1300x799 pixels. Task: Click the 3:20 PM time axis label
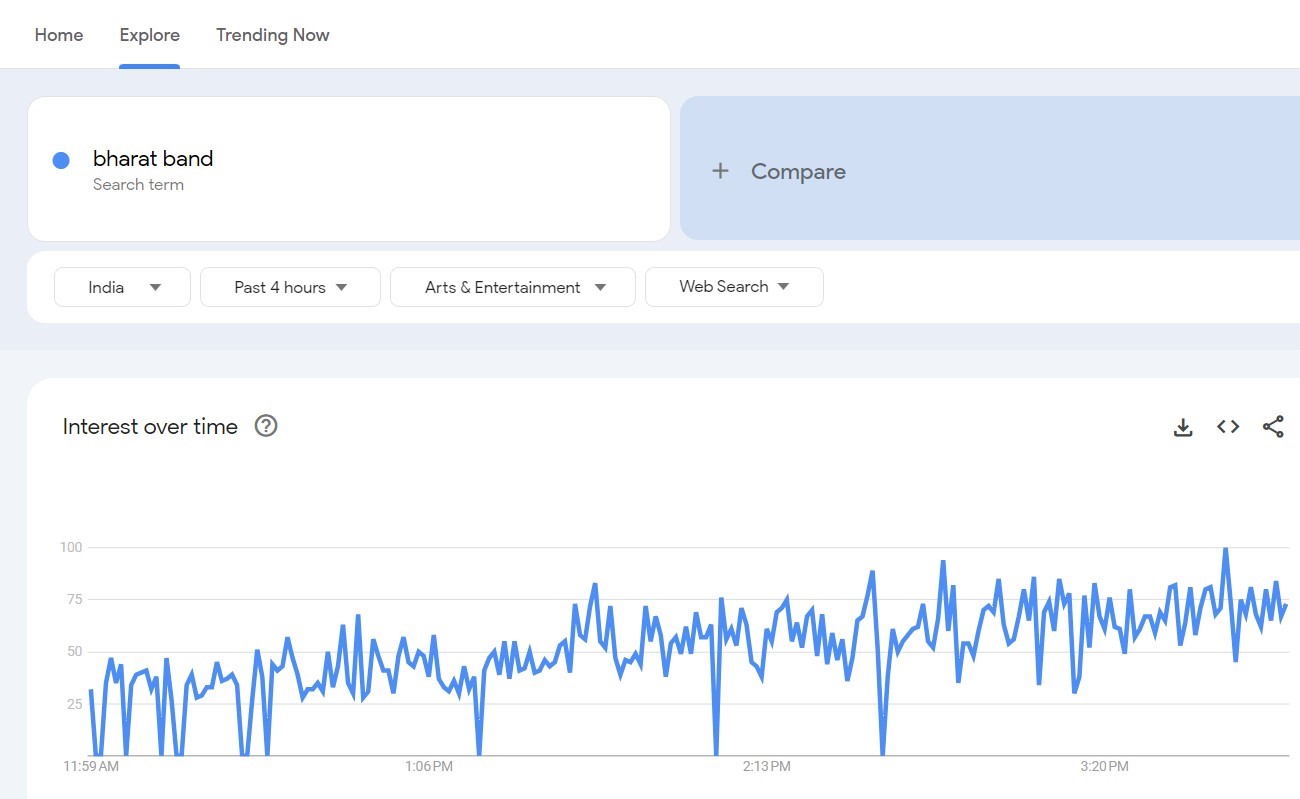[1105, 767]
